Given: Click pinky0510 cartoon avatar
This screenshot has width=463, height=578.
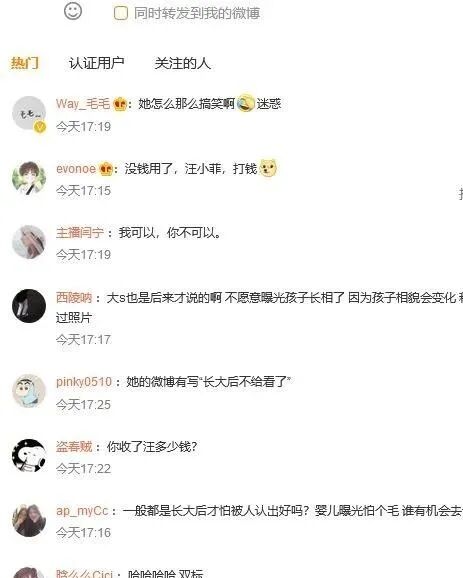Looking at the screenshot, I should pos(29,391).
